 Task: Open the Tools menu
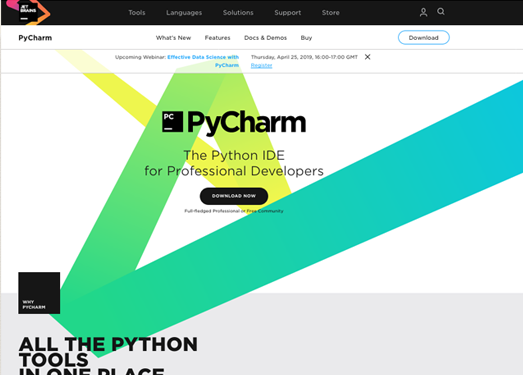pyautogui.click(x=137, y=13)
